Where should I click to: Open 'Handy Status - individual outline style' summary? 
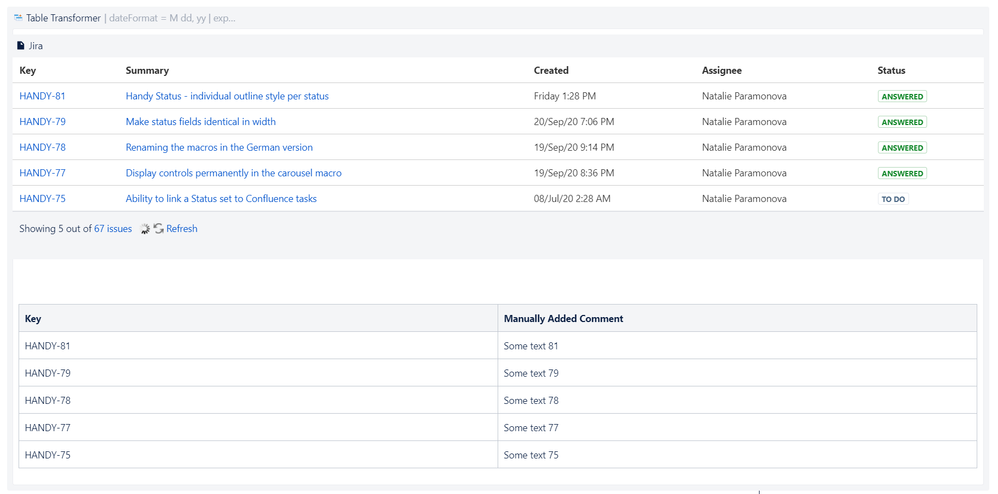pos(227,97)
